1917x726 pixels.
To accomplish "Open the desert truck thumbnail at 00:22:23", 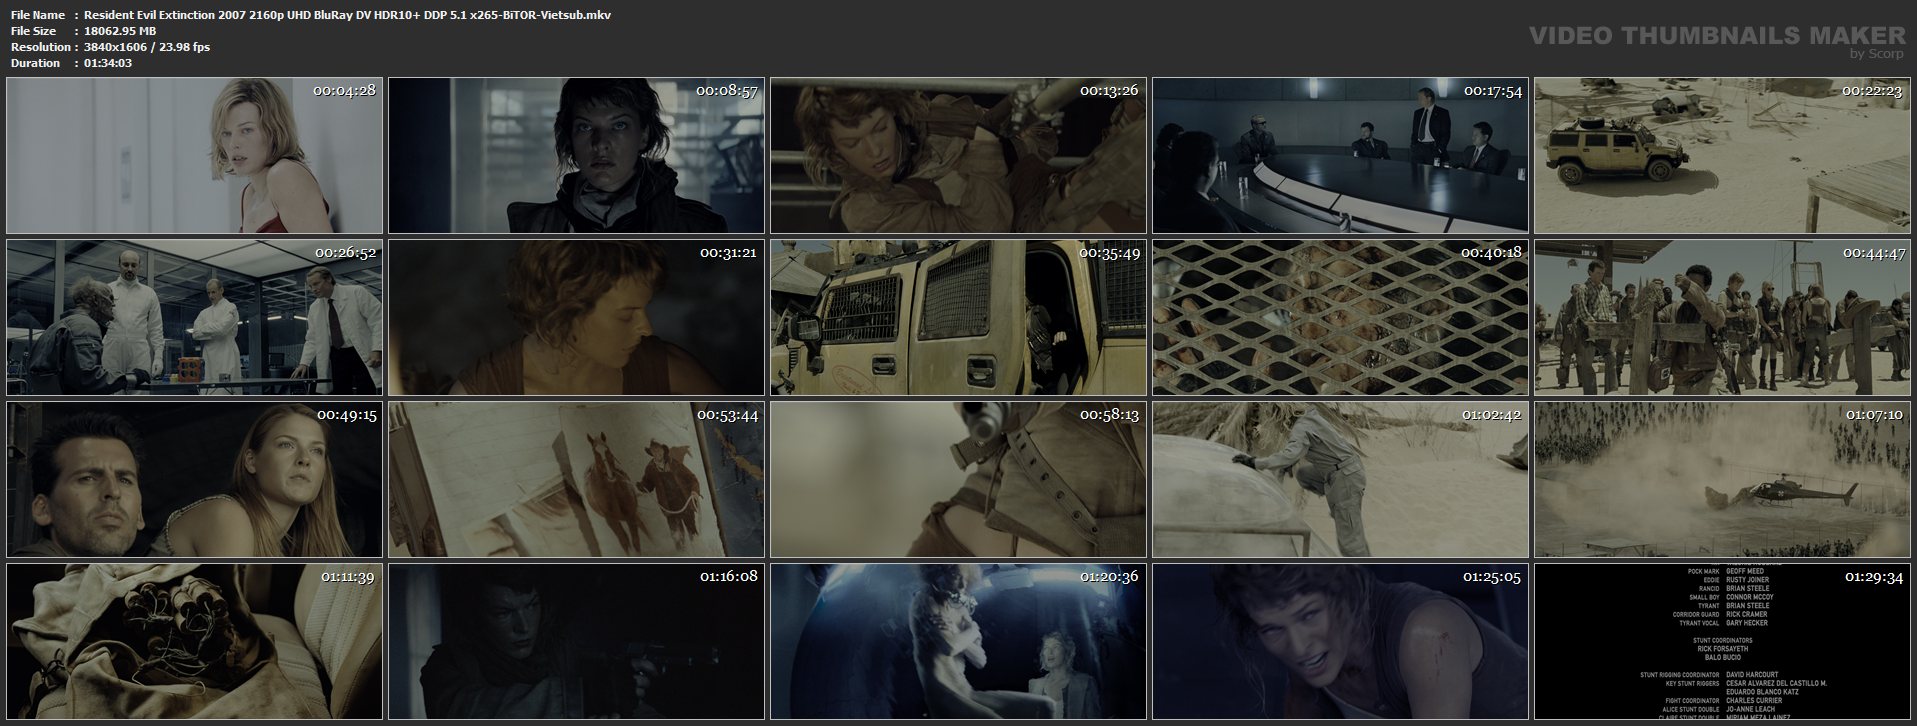I will tap(1722, 156).
